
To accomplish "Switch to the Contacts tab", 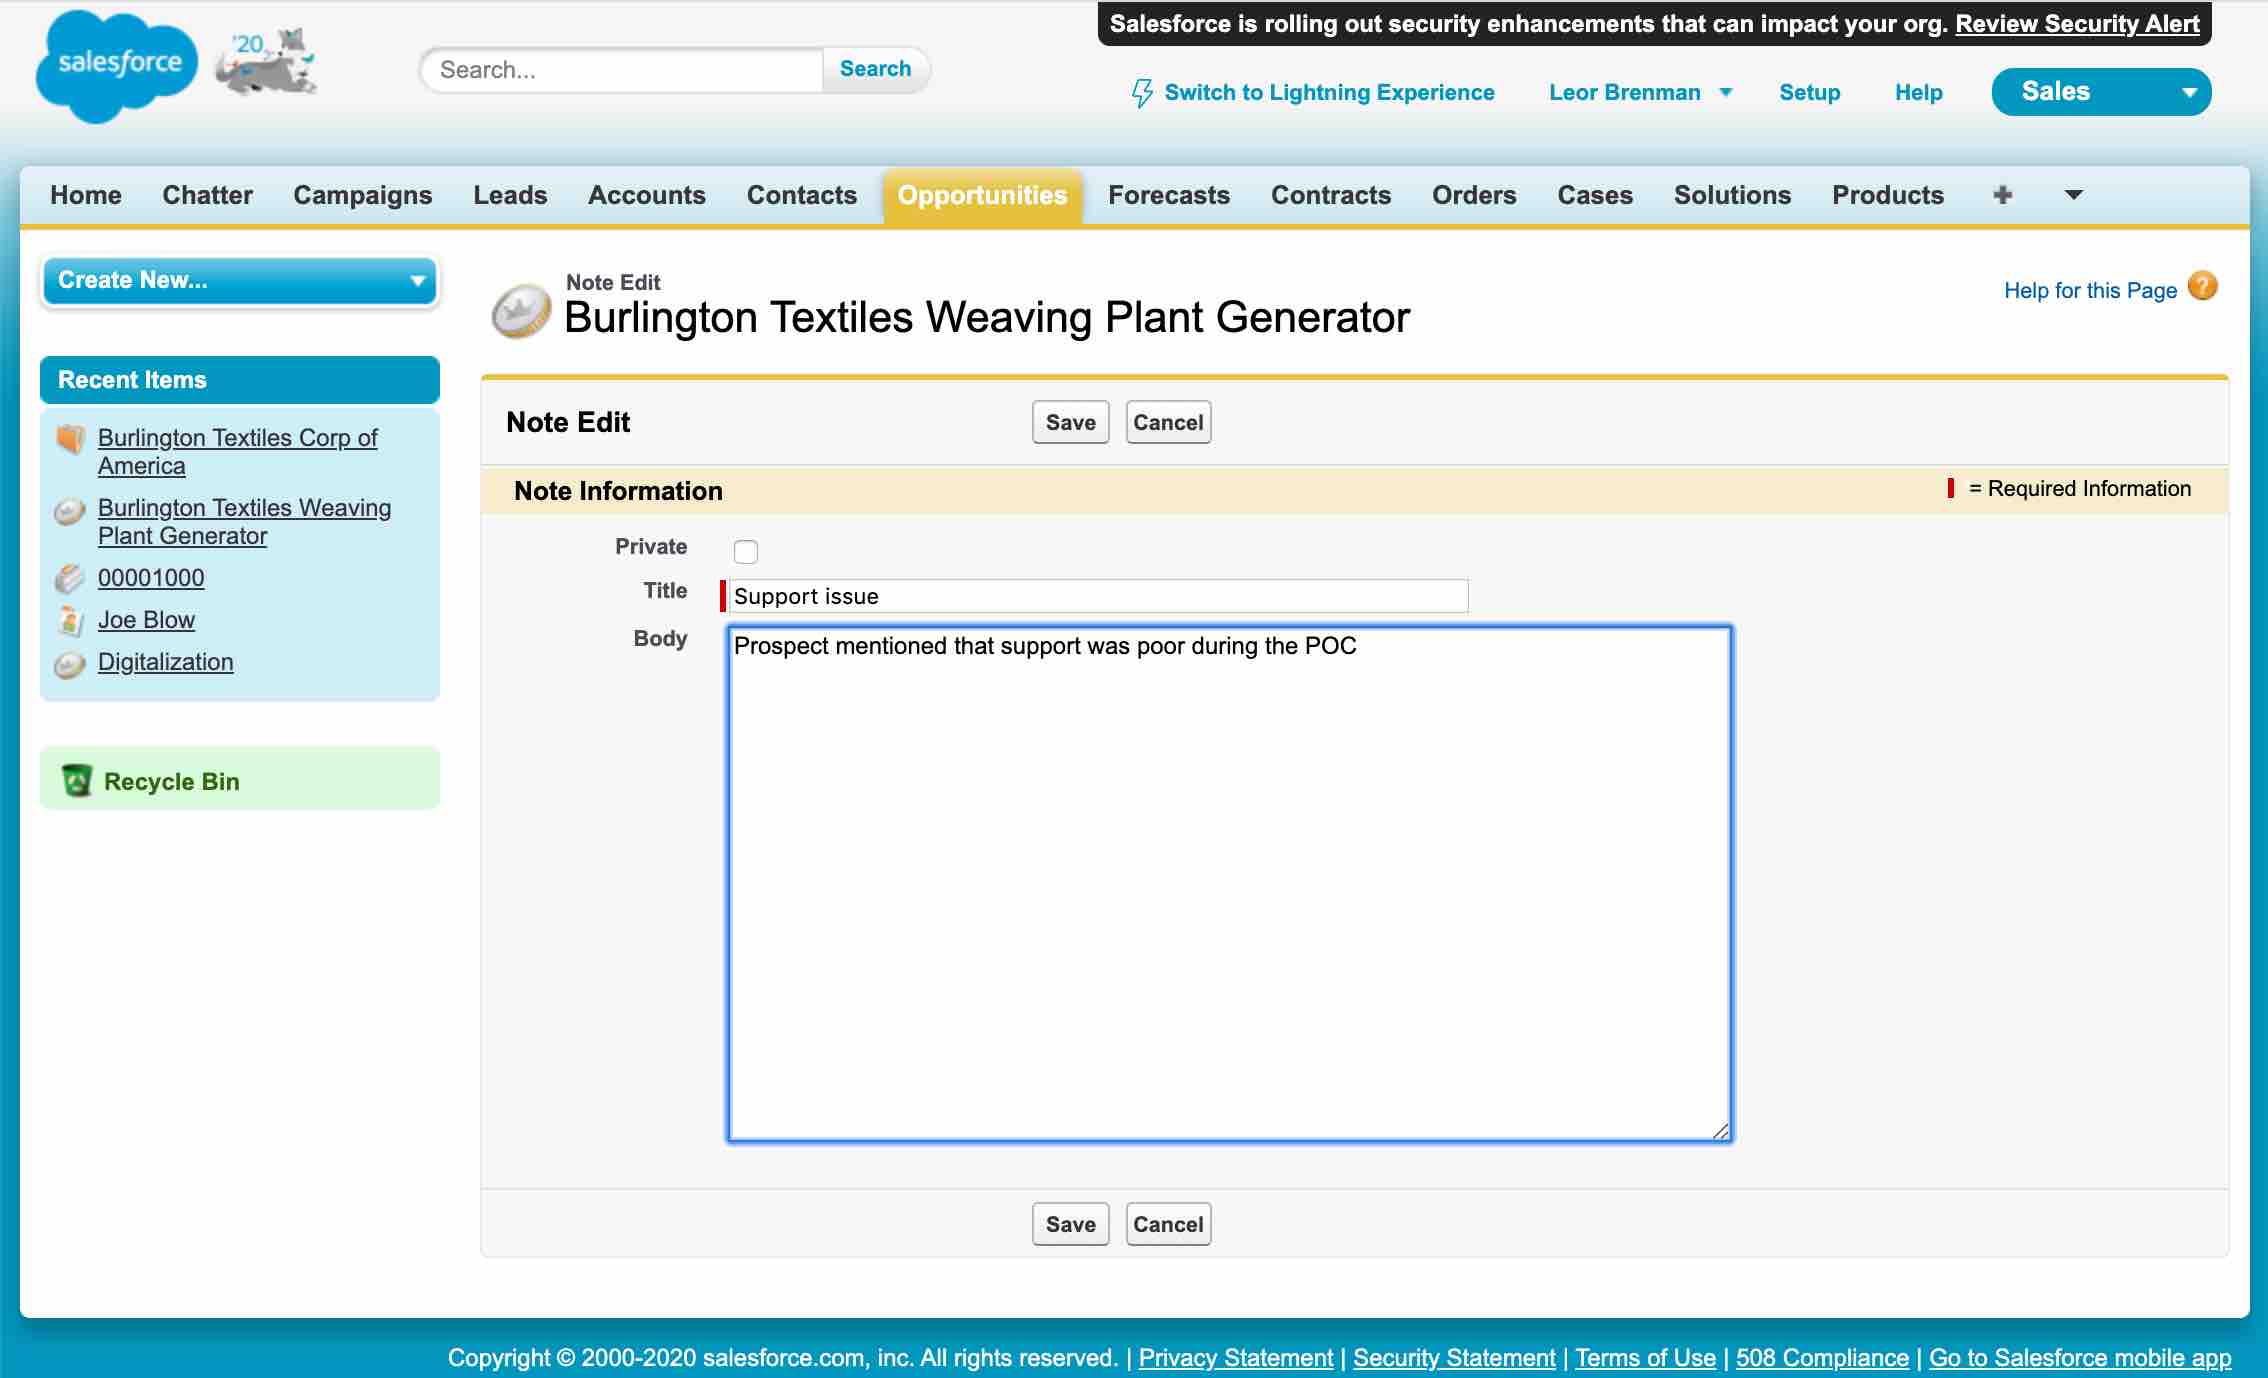I will (x=802, y=195).
